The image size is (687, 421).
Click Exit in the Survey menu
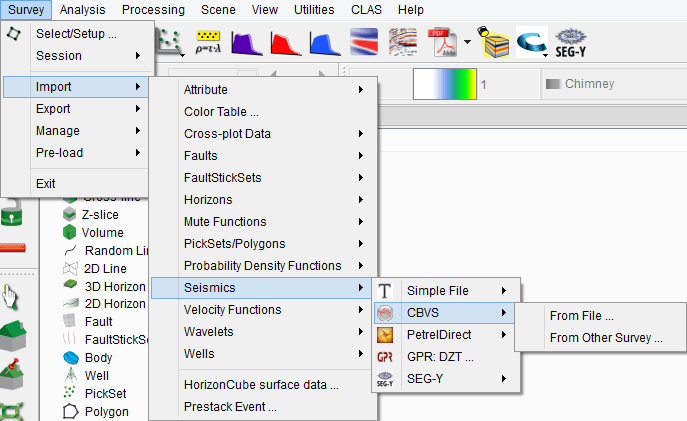pyautogui.click(x=46, y=183)
